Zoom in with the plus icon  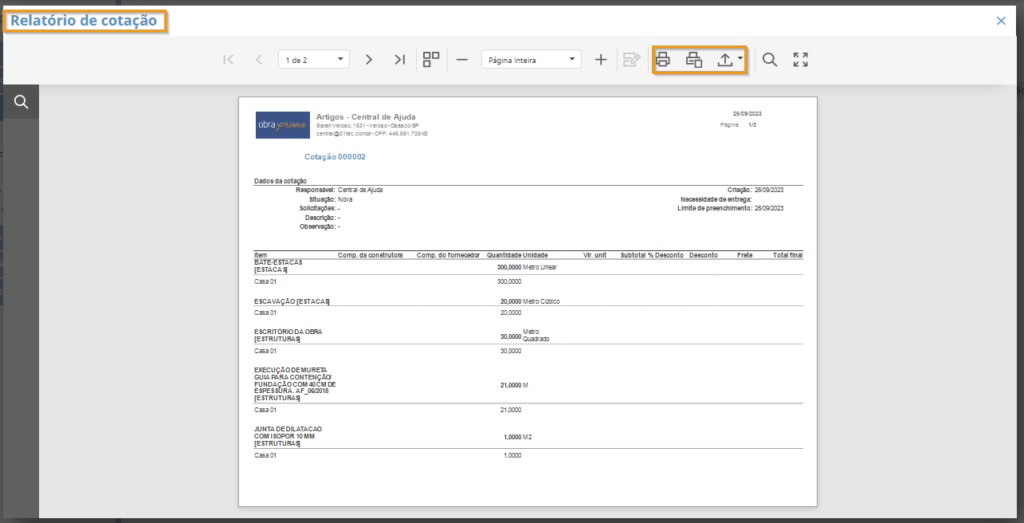601,59
